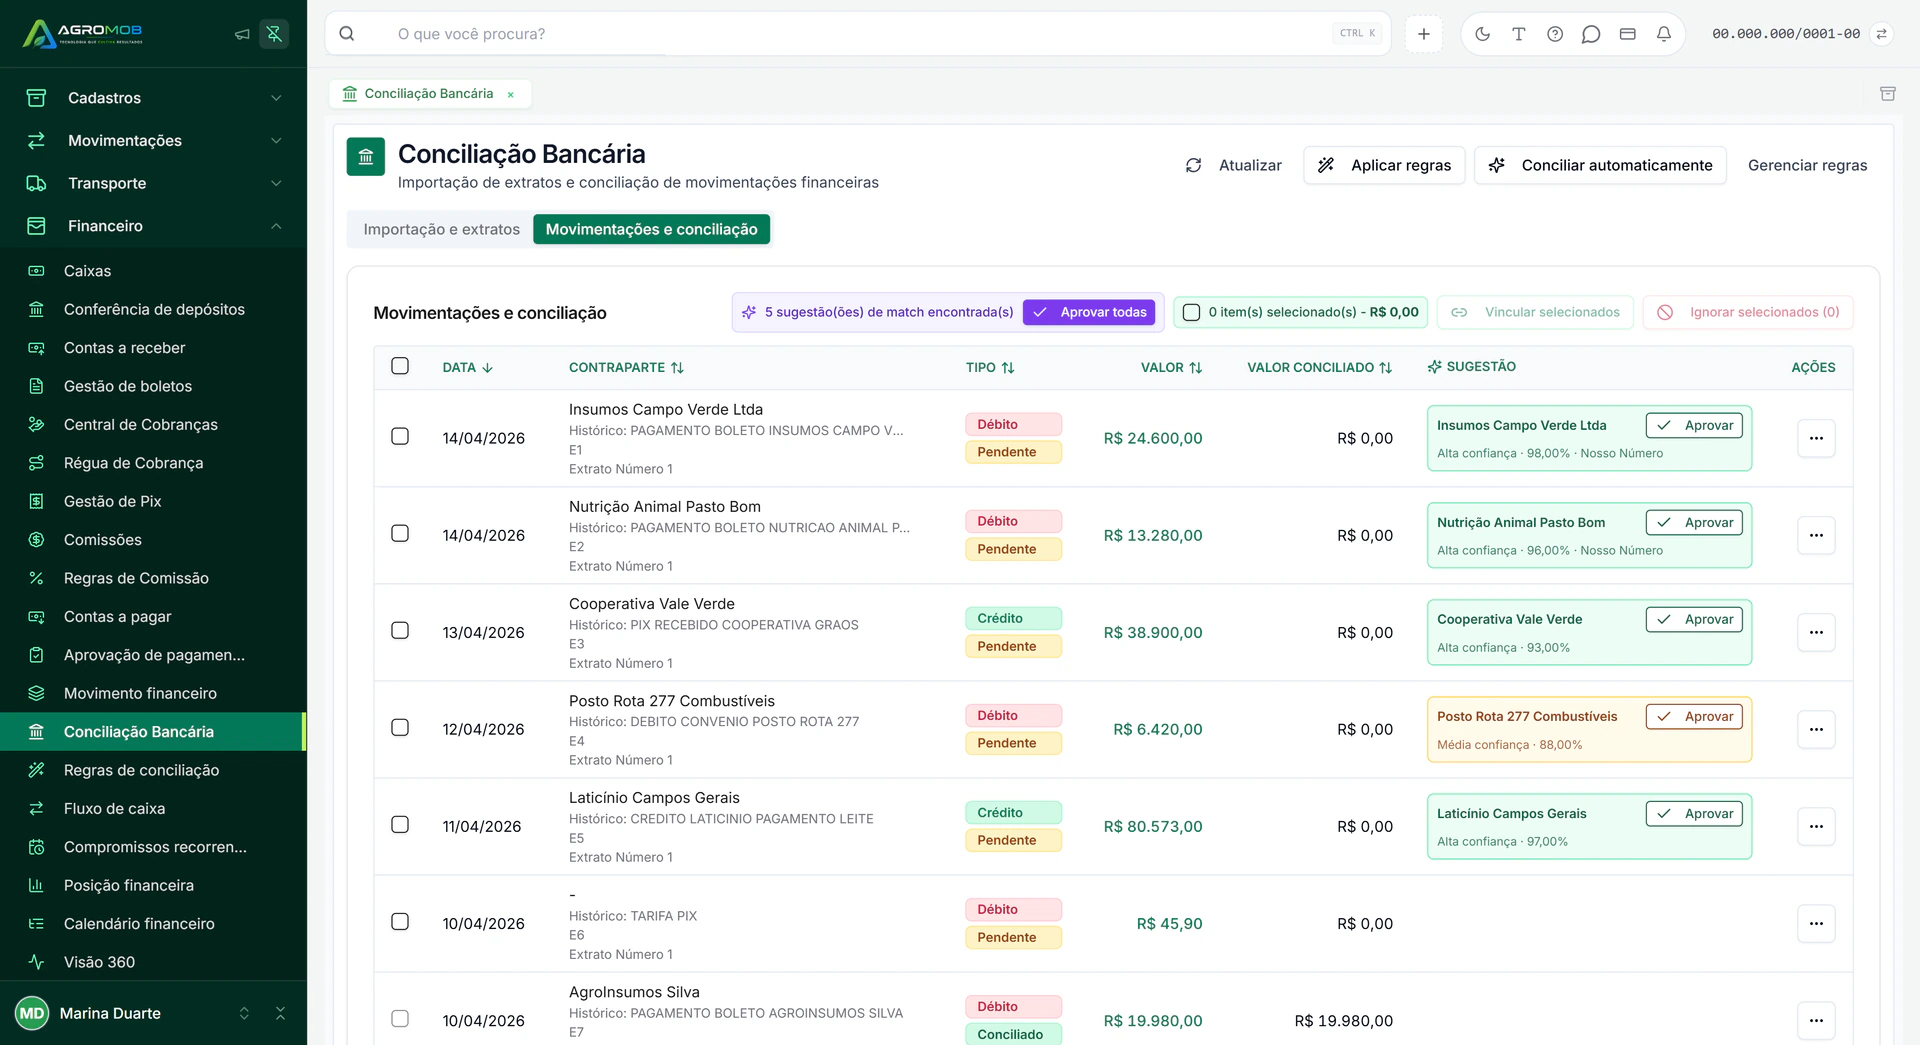Sort by the Contraparte column

(626, 367)
